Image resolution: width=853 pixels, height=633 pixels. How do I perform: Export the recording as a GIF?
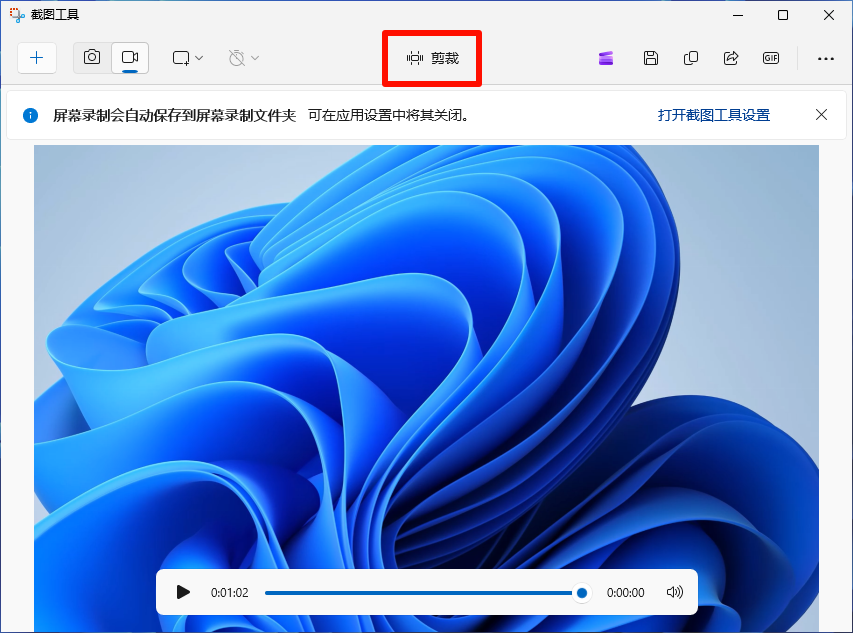(x=770, y=58)
